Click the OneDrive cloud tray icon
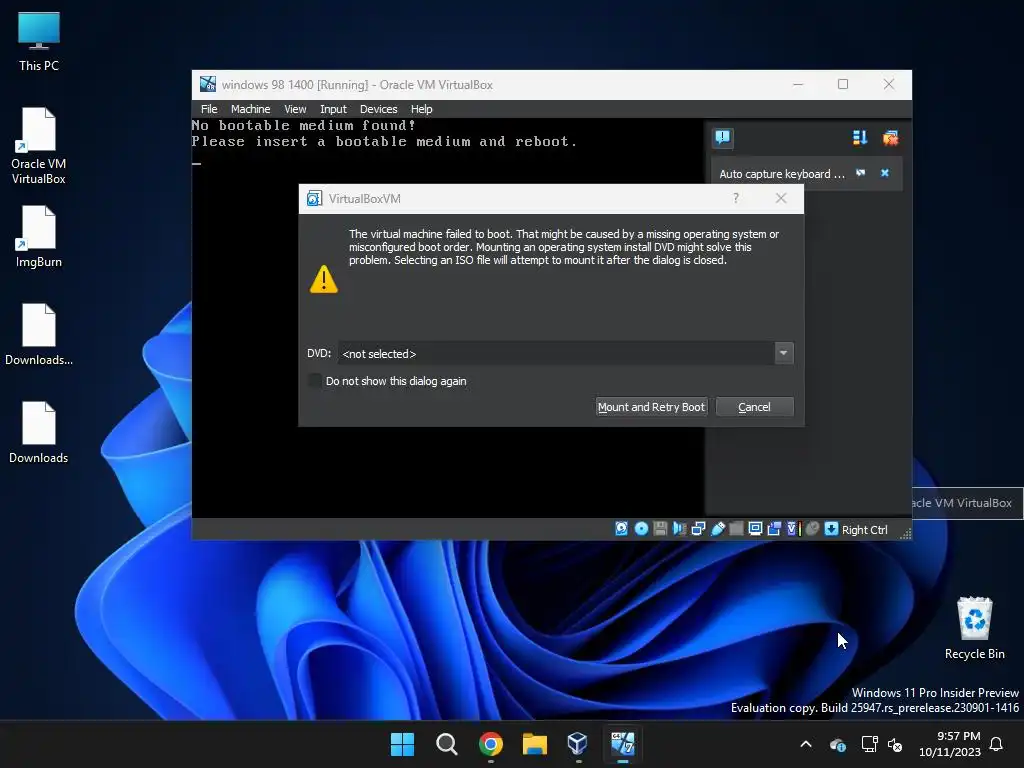The width and height of the screenshot is (1024, 768). click(838, 744)
